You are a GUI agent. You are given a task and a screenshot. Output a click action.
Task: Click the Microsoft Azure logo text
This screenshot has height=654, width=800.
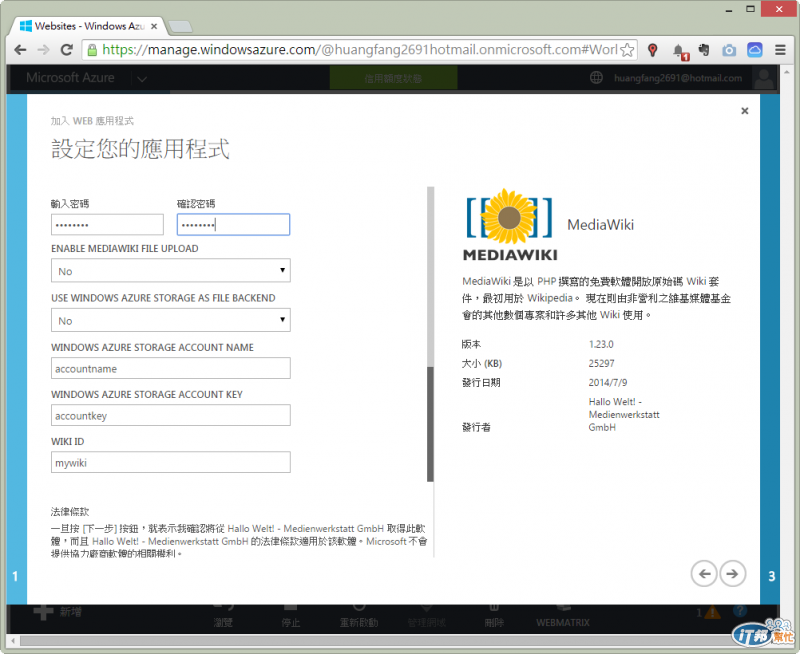click(70, 78)
